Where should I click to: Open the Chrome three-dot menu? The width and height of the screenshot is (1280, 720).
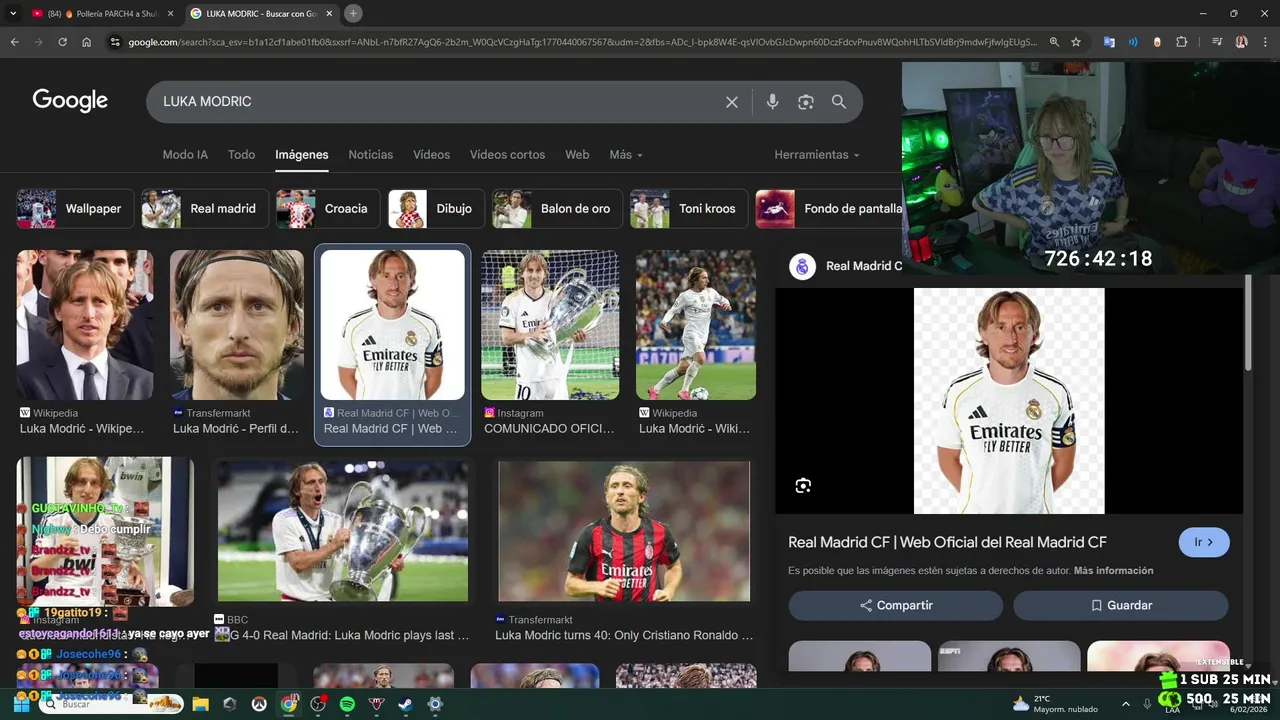click(1264, 42)
